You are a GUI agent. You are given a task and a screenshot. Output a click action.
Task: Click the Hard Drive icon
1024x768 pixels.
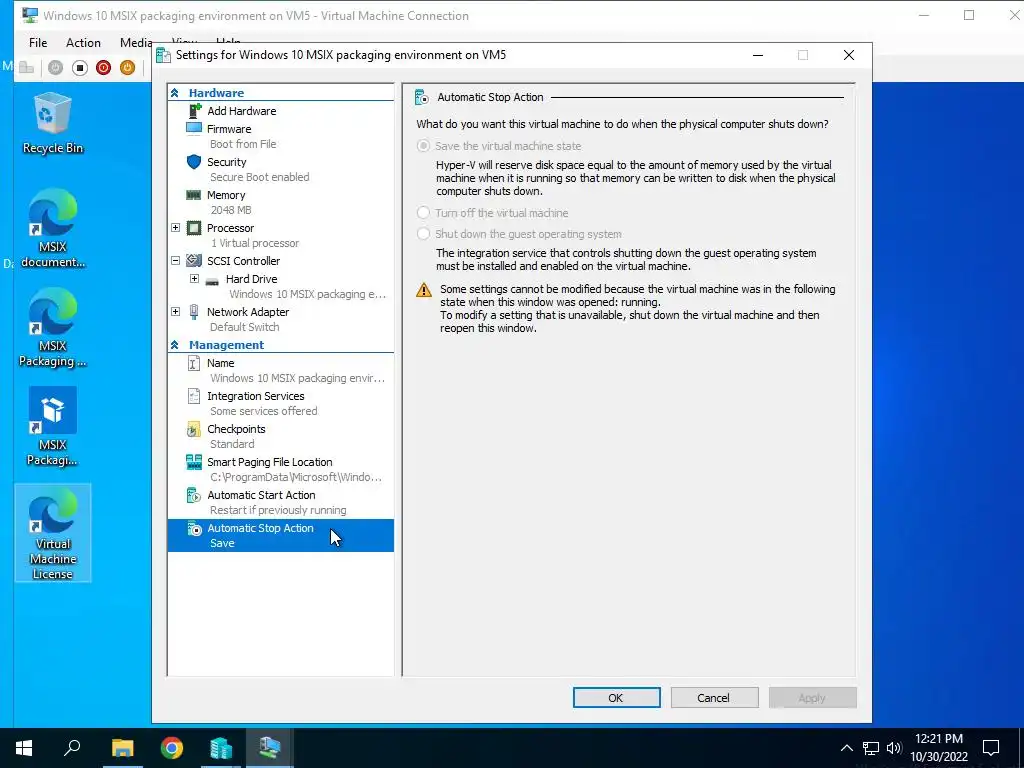[x=212, y=281]
